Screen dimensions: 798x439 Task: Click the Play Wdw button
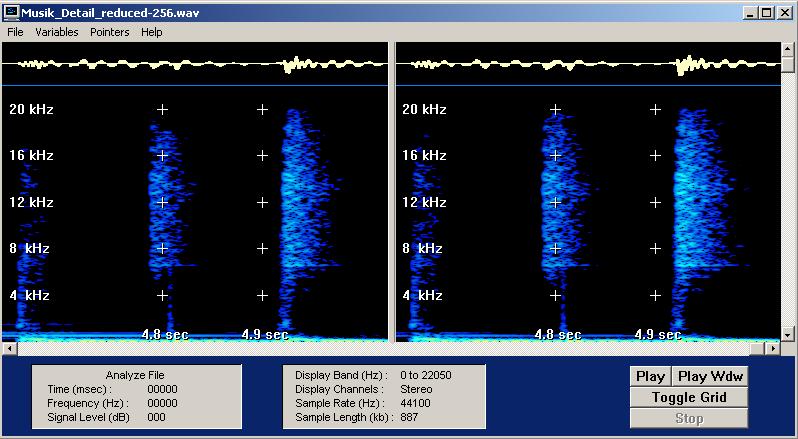click(x=710, y=376)
